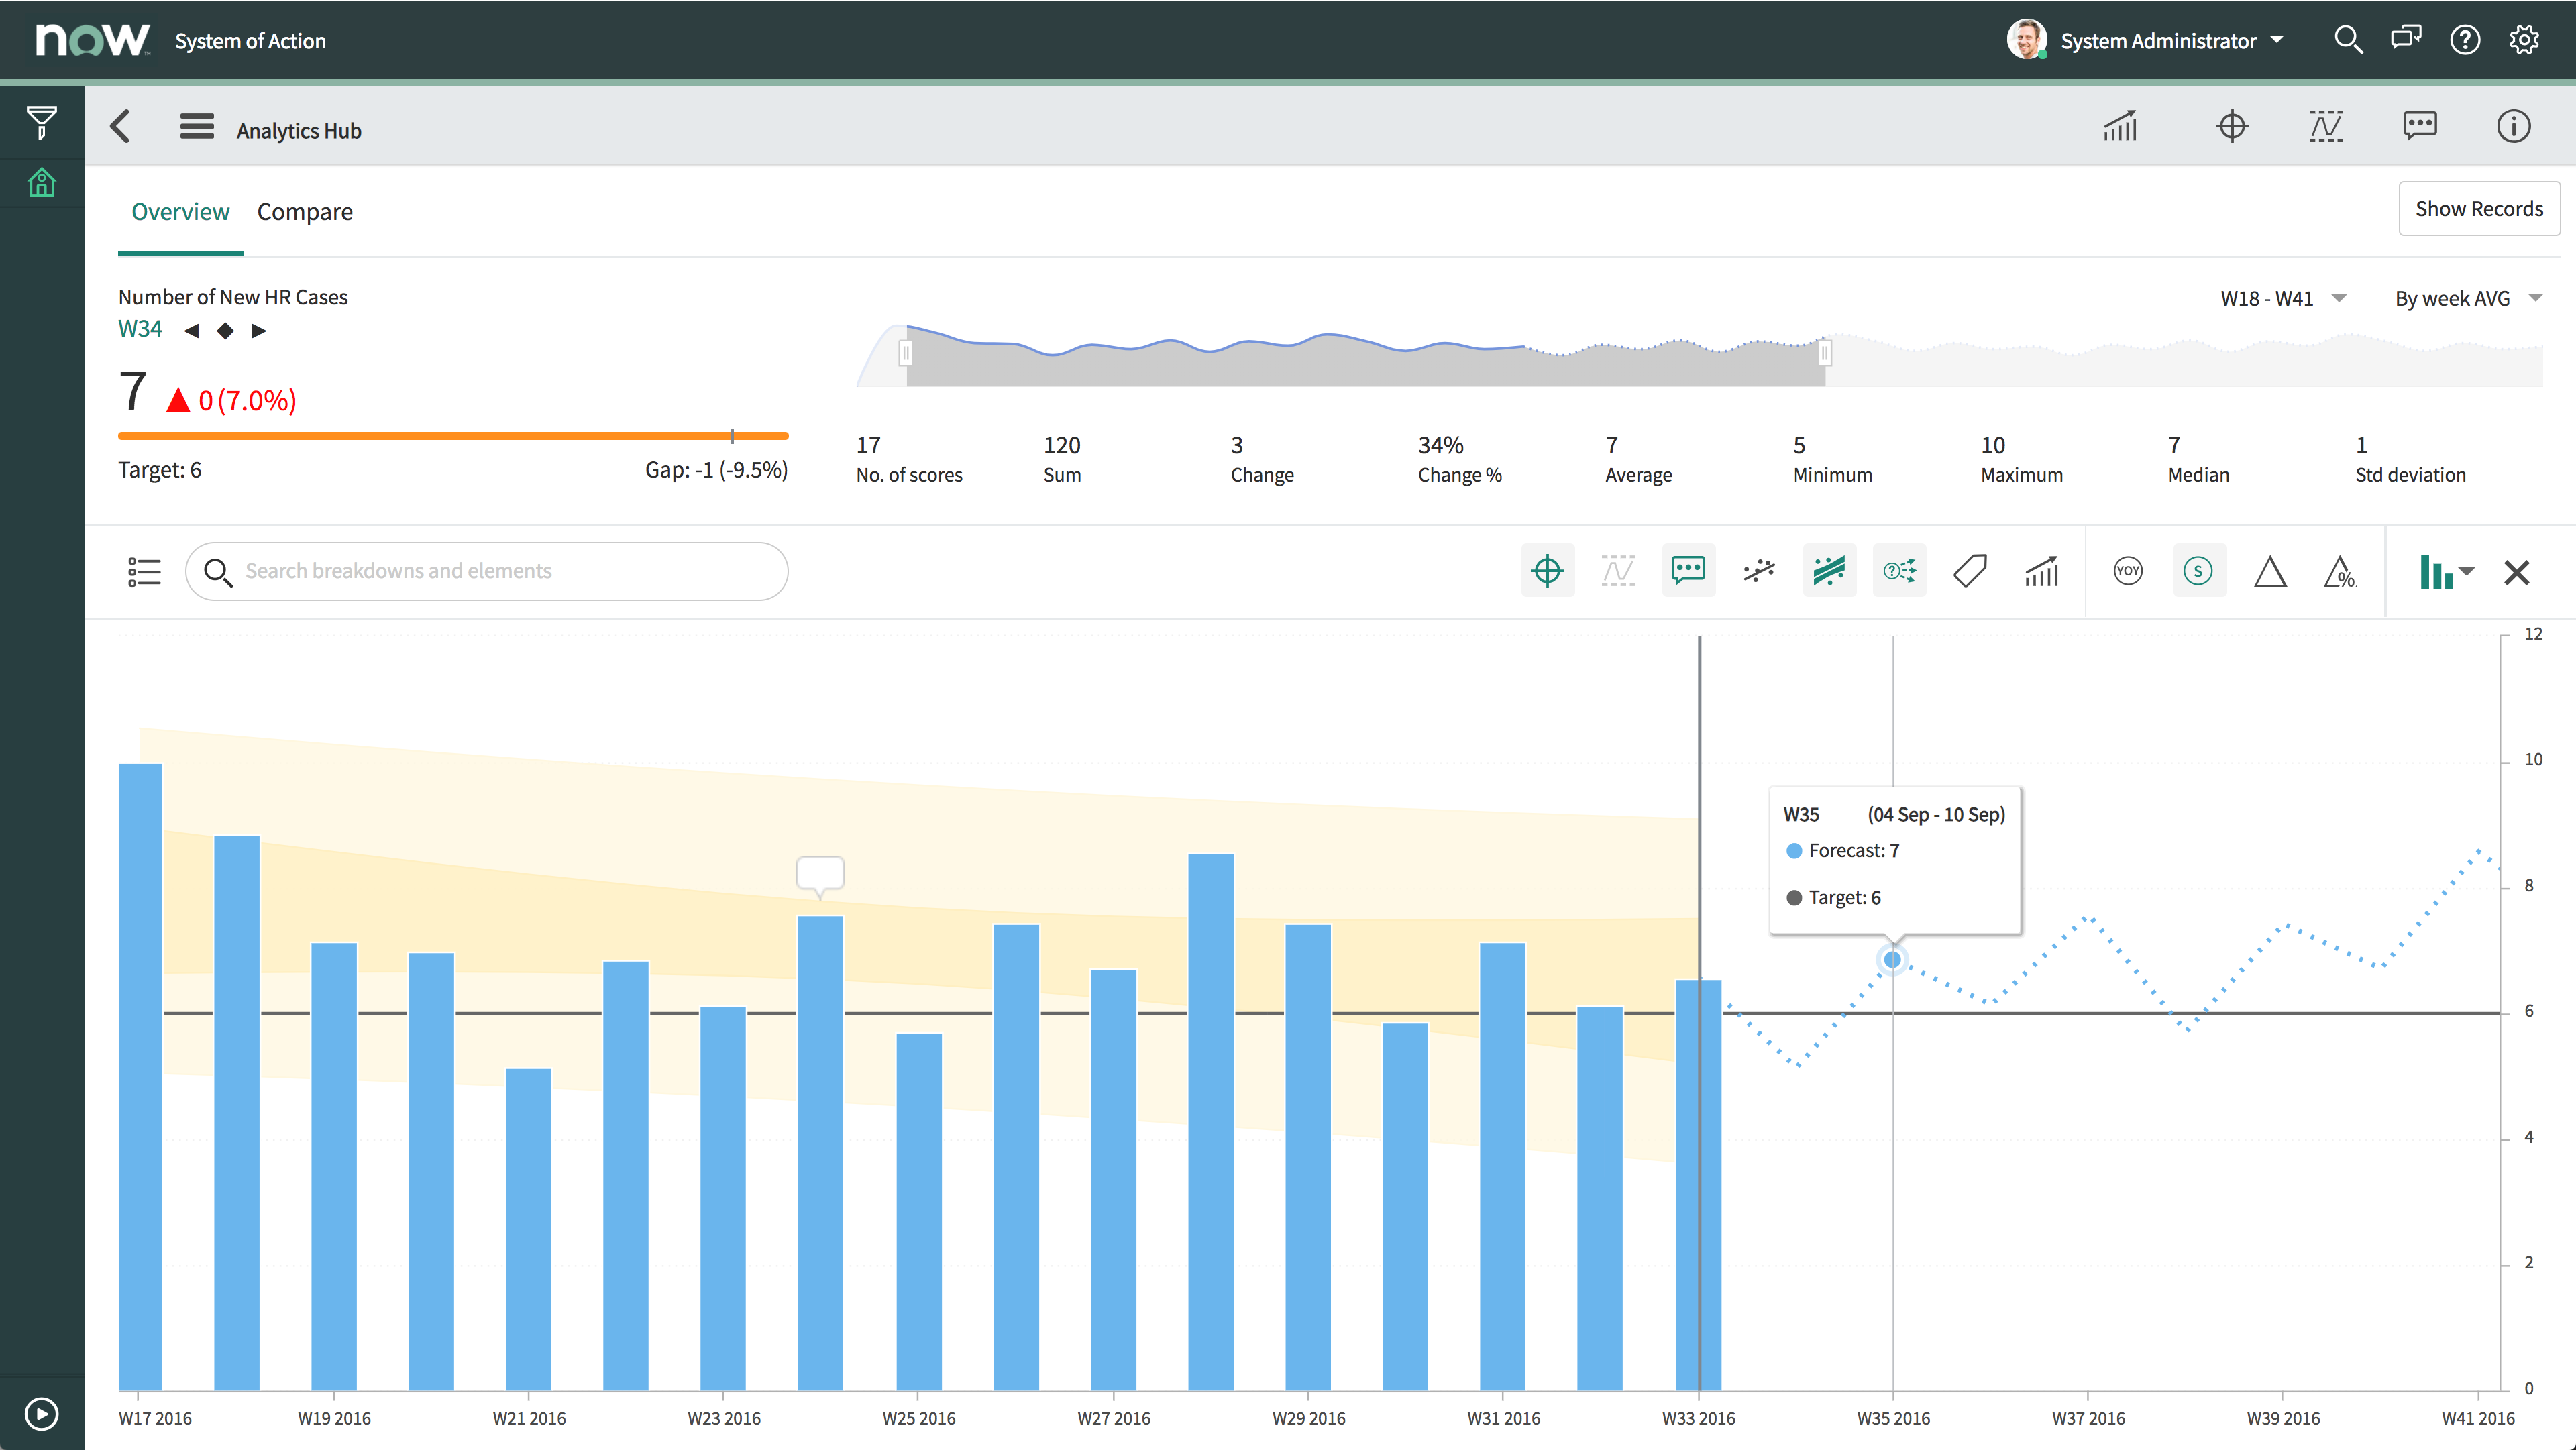The image size is (2576, 1450).
Task: Open the chart type selector dropdown
Action: pos(2447,572)
